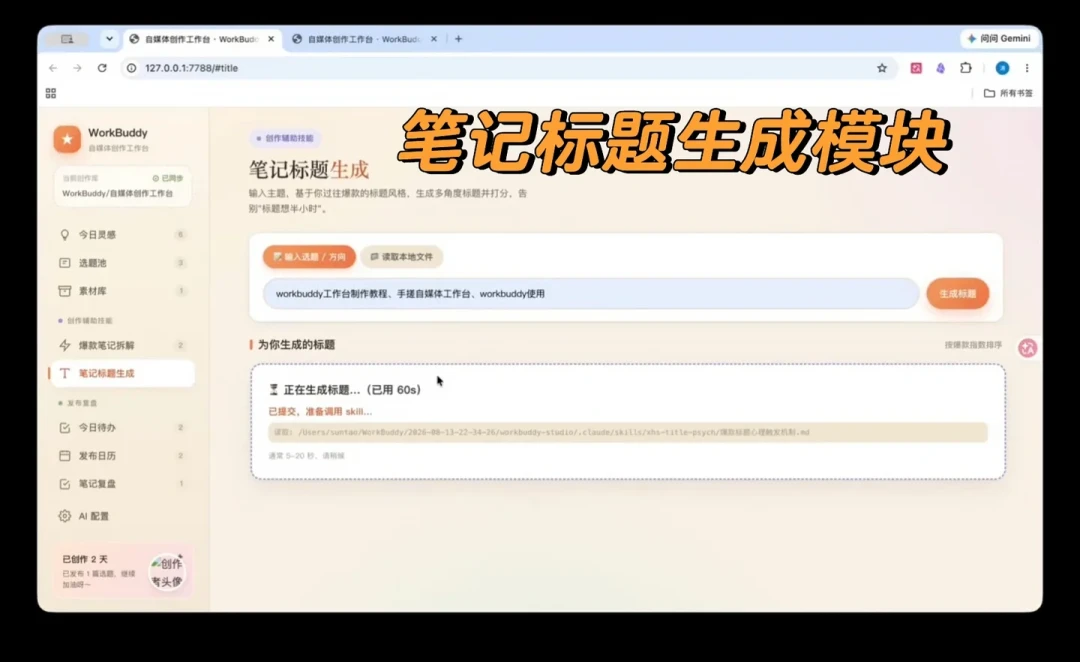Click 按爆款指数排序 sort link

click(973, 345)
